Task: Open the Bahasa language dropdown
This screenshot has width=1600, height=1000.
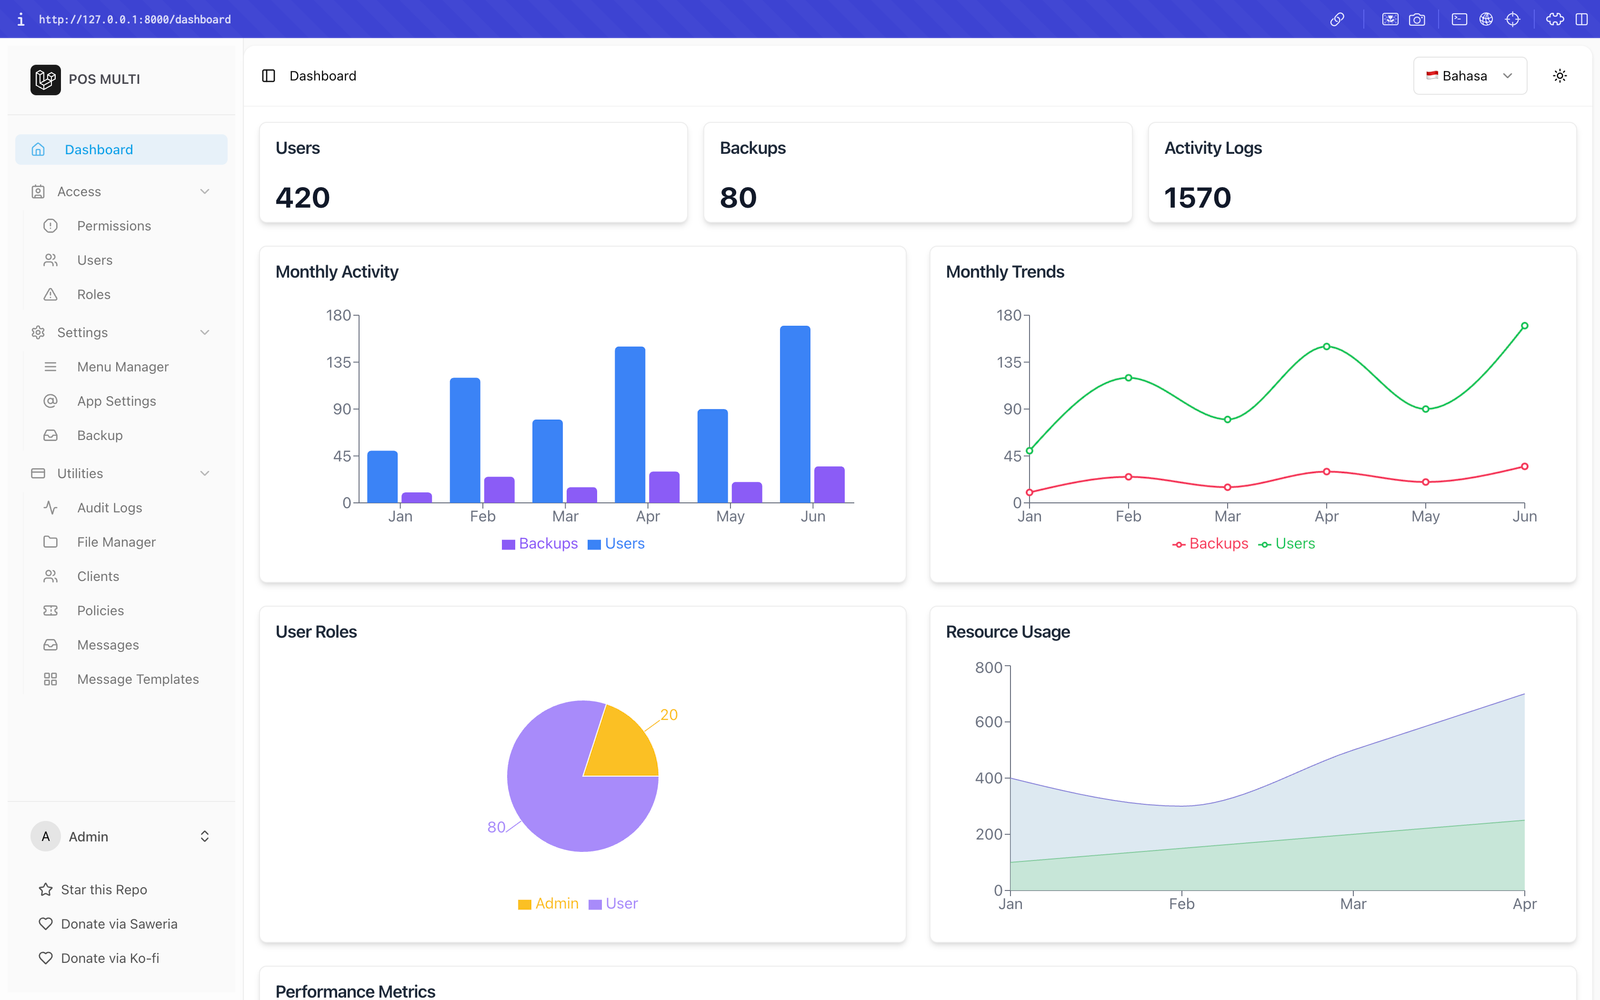Action: coord(1469,76)
